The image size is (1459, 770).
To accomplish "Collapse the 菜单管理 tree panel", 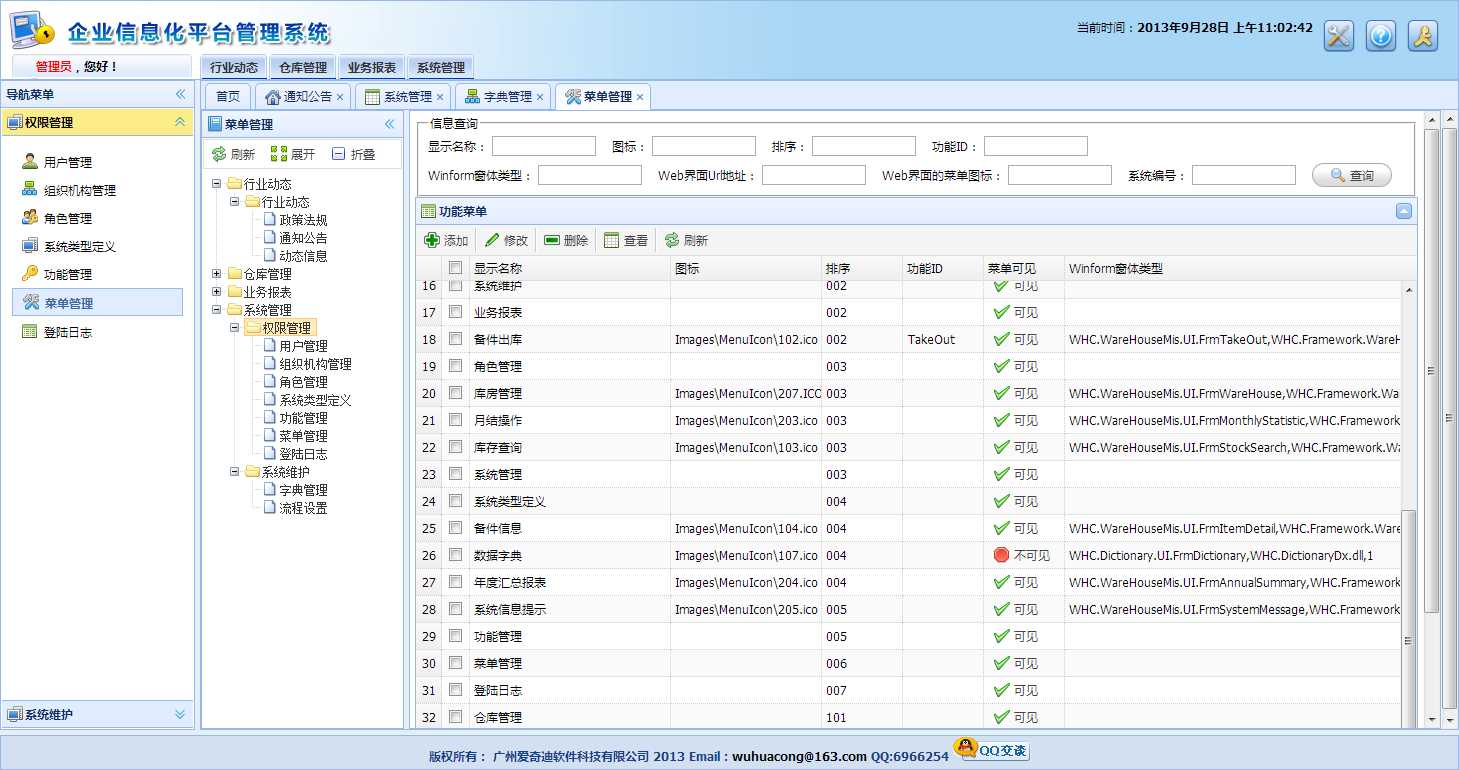I will pos(390,124).
